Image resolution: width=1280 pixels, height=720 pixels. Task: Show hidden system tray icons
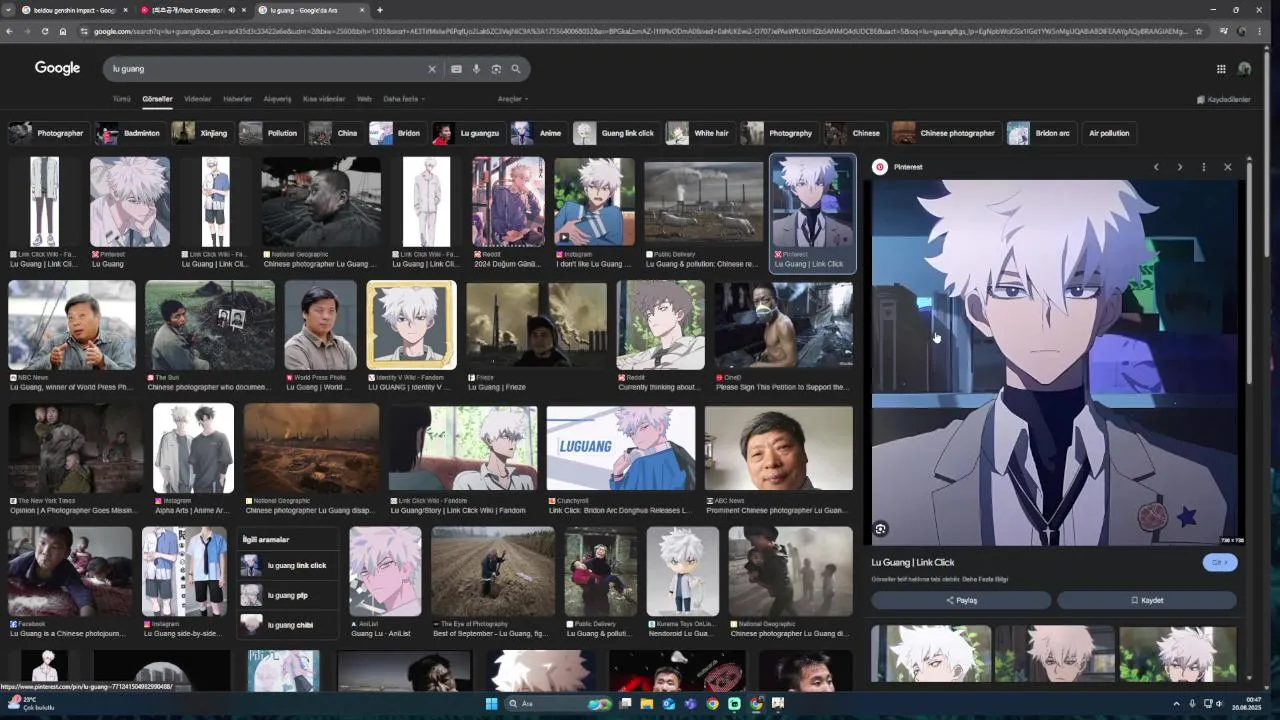coord(1176,704)
